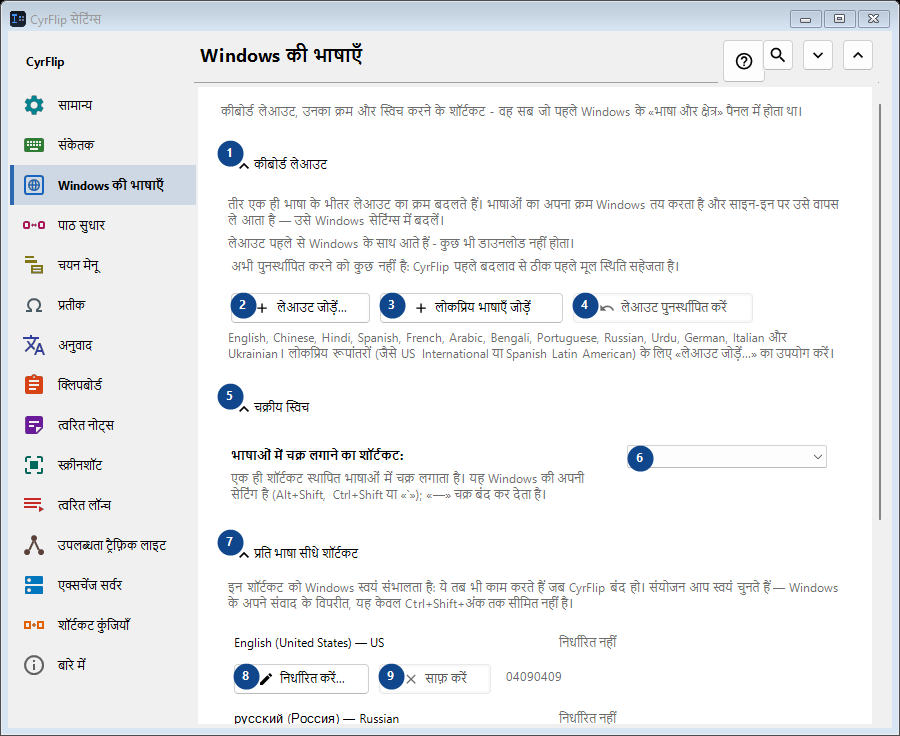Click the layout code 04090409
The width and height of the screenshot is (900, 736).
click(533, 677)
